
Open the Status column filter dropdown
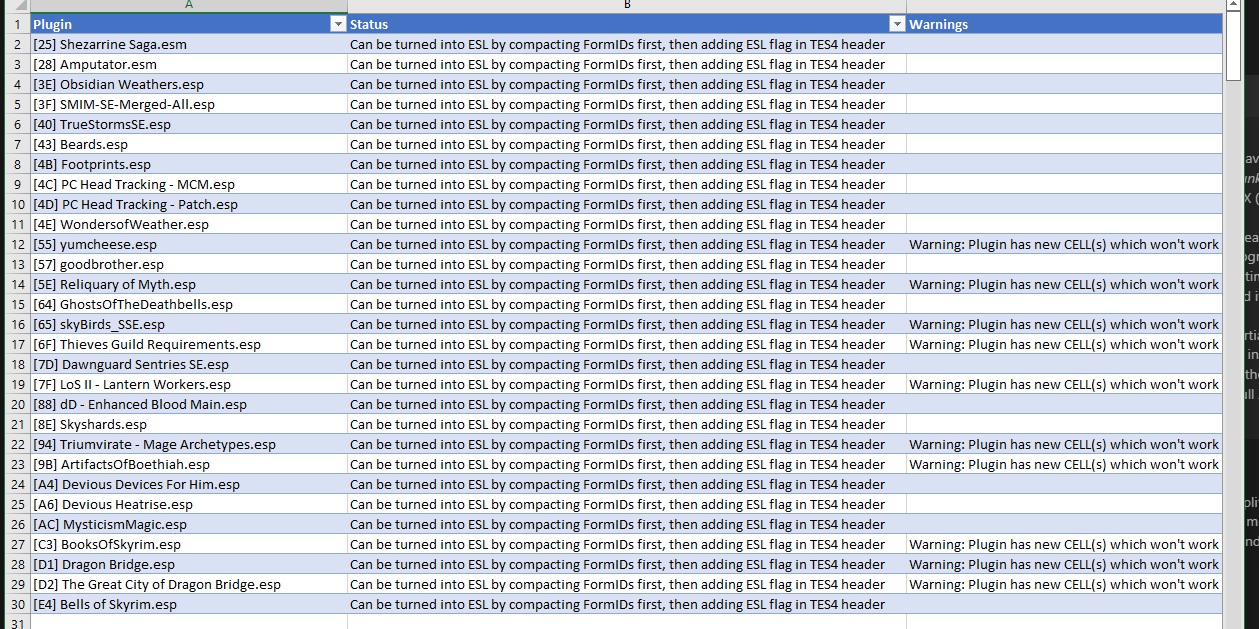pyautogui.click(x=897, y=24)
